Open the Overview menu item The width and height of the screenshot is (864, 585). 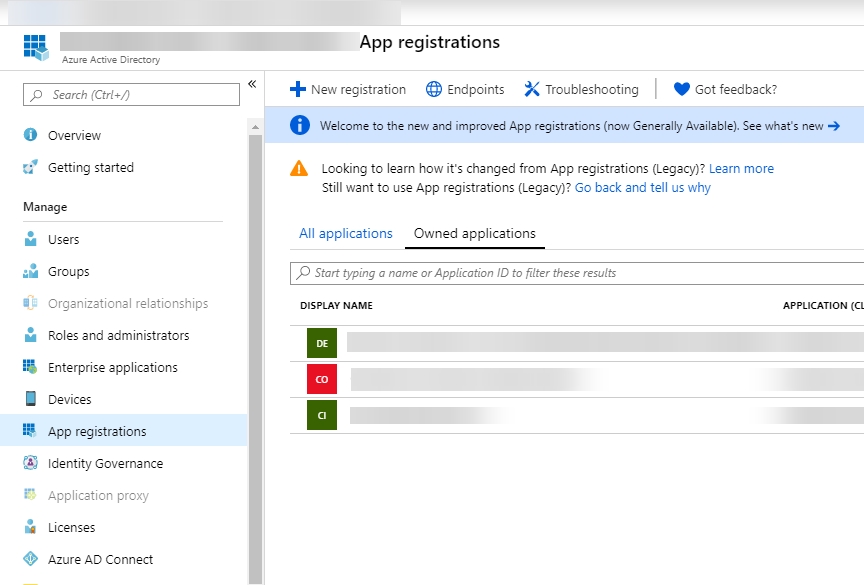pyautogui.click(x=74, y=136)
